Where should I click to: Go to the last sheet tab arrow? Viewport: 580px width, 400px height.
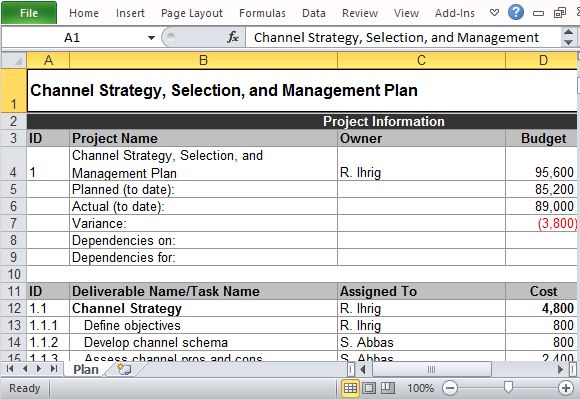click(x=54, y=369)
